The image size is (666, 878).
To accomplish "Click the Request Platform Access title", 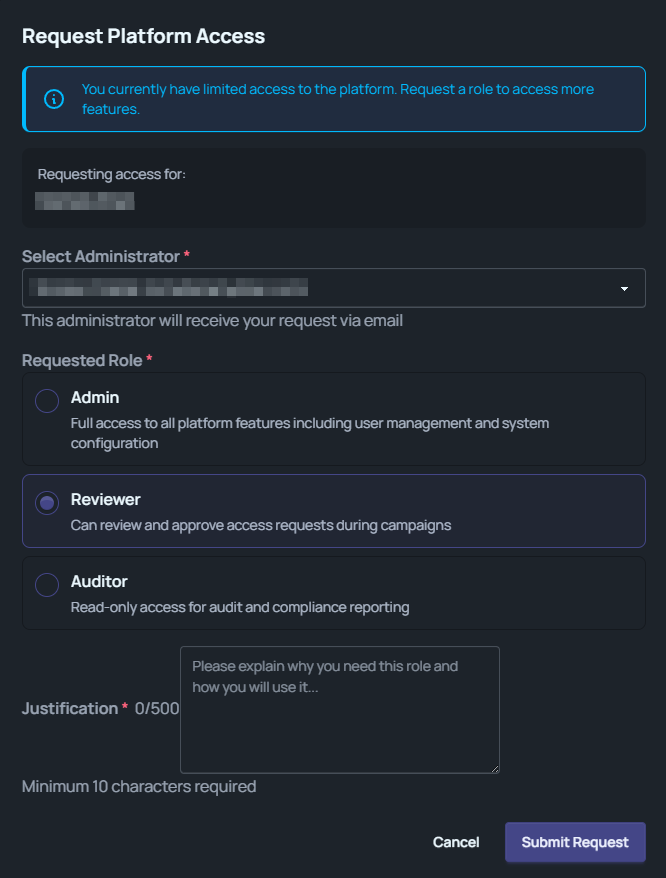I will point(143,35).
